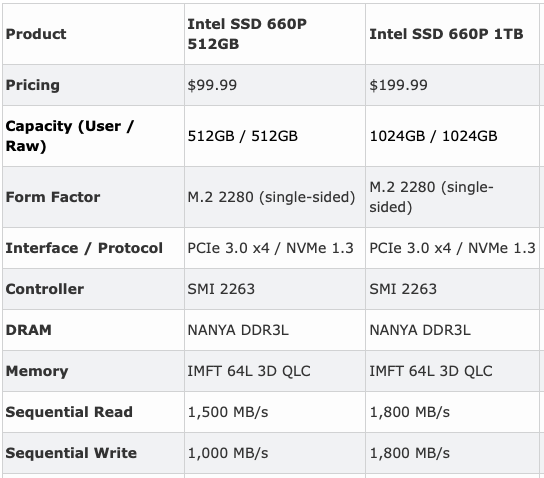Select the 1024GB / 1024GB capacity value
The width and height of the screenshot is (544, 478).
tap(433, 136)
